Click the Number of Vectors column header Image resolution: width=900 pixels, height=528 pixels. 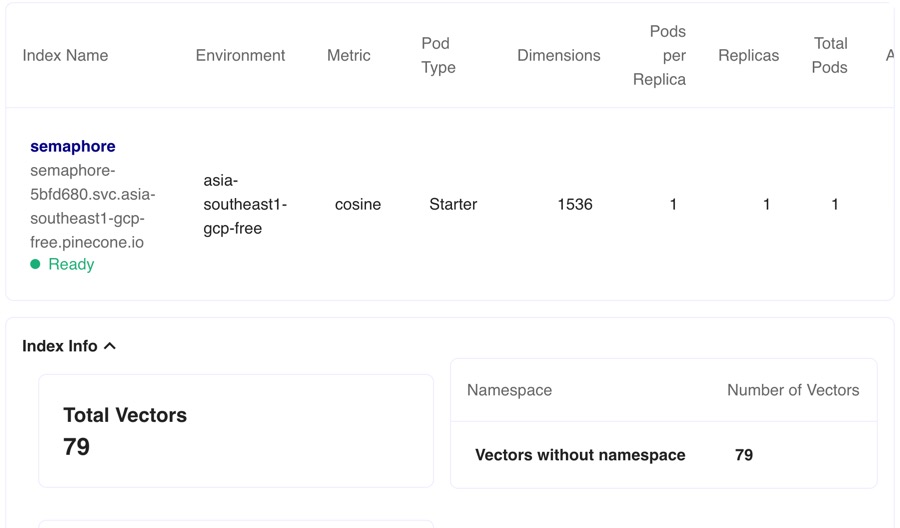point(793,390)
